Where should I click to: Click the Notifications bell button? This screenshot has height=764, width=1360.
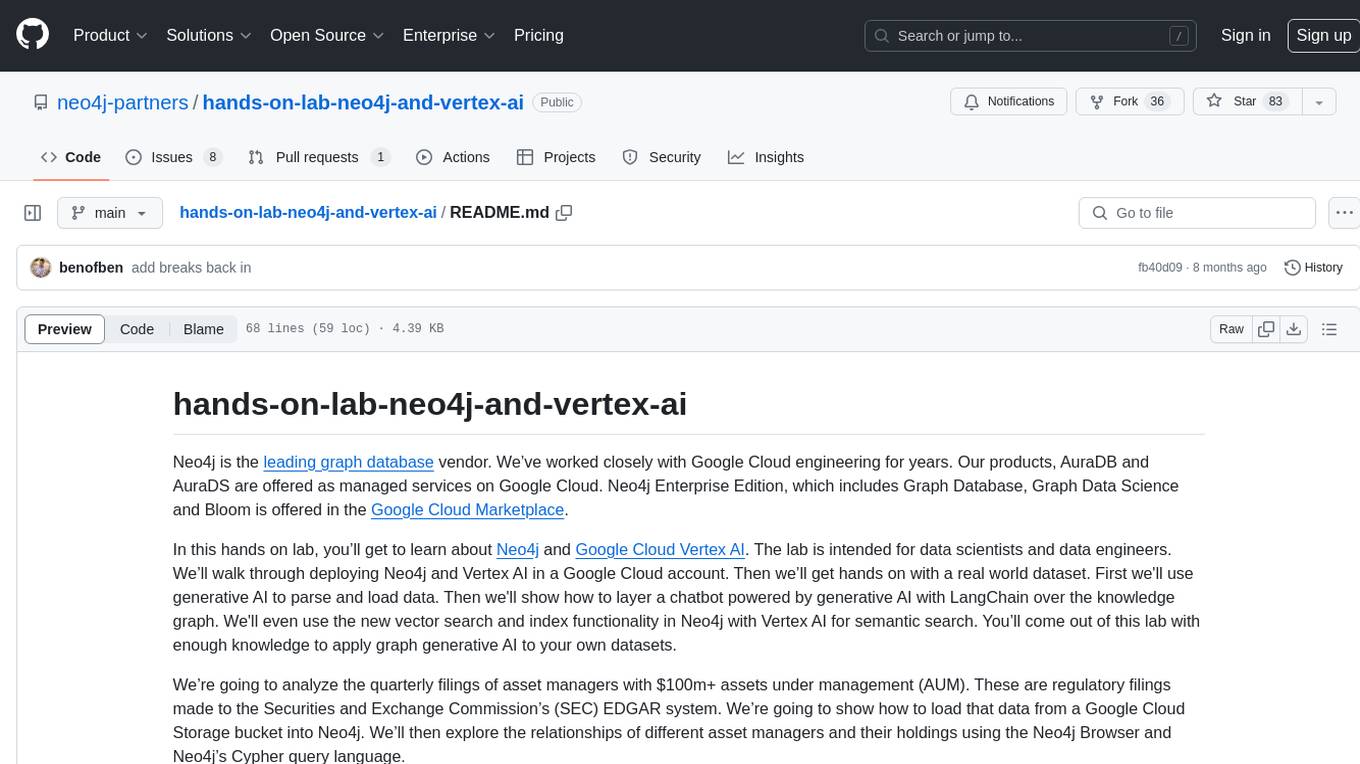tap(1008, 102)
